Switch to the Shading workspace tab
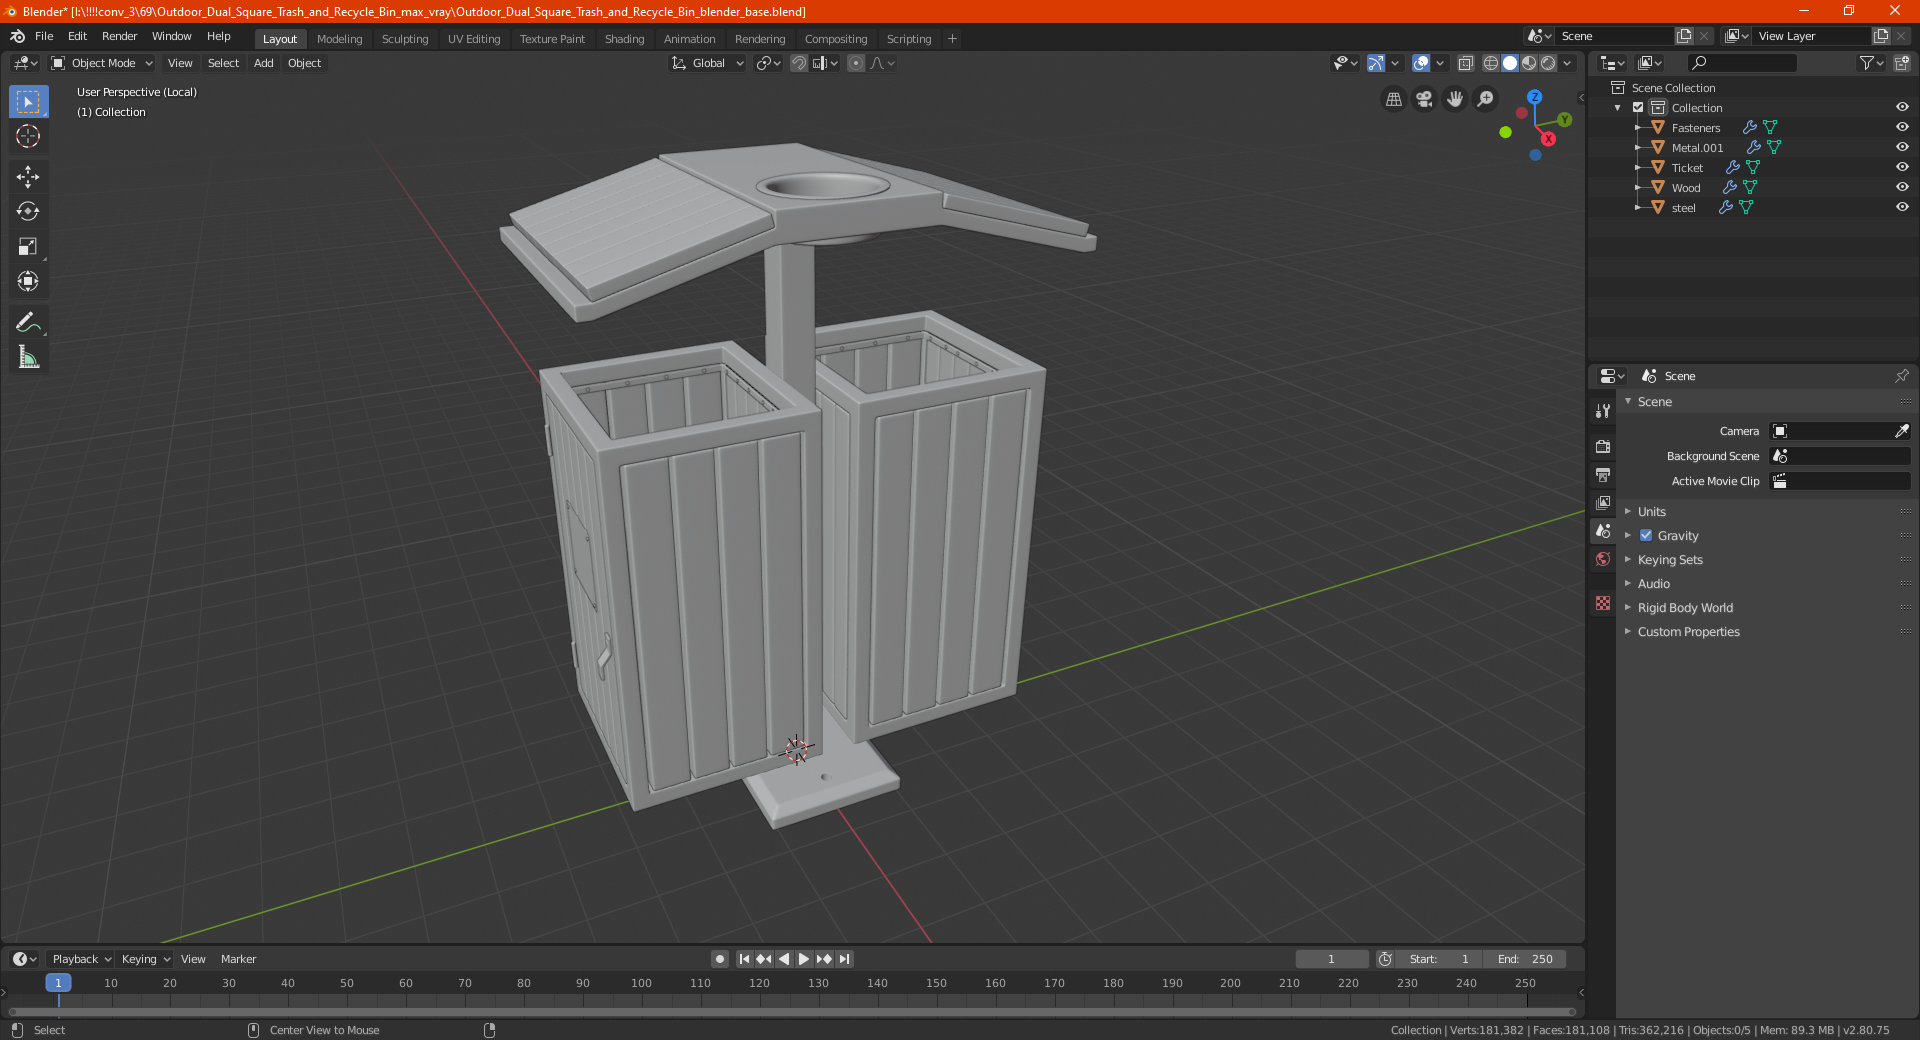The image size is (1920, 1040). [x=624, y=39]
